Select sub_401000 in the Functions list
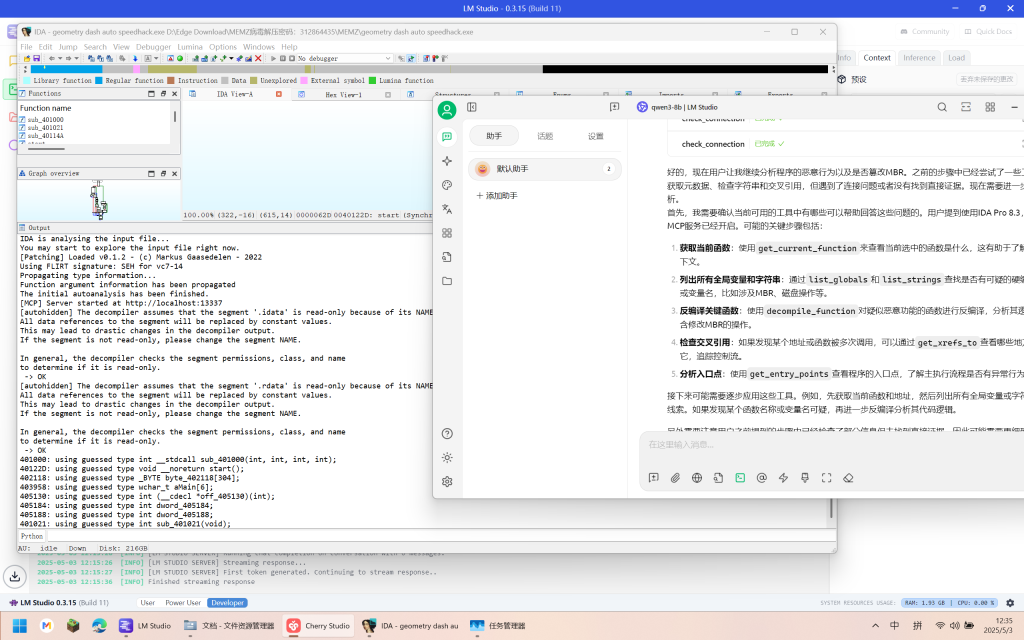The width and height of the screenshot is (1024, 640). click(x=46, y=120)
